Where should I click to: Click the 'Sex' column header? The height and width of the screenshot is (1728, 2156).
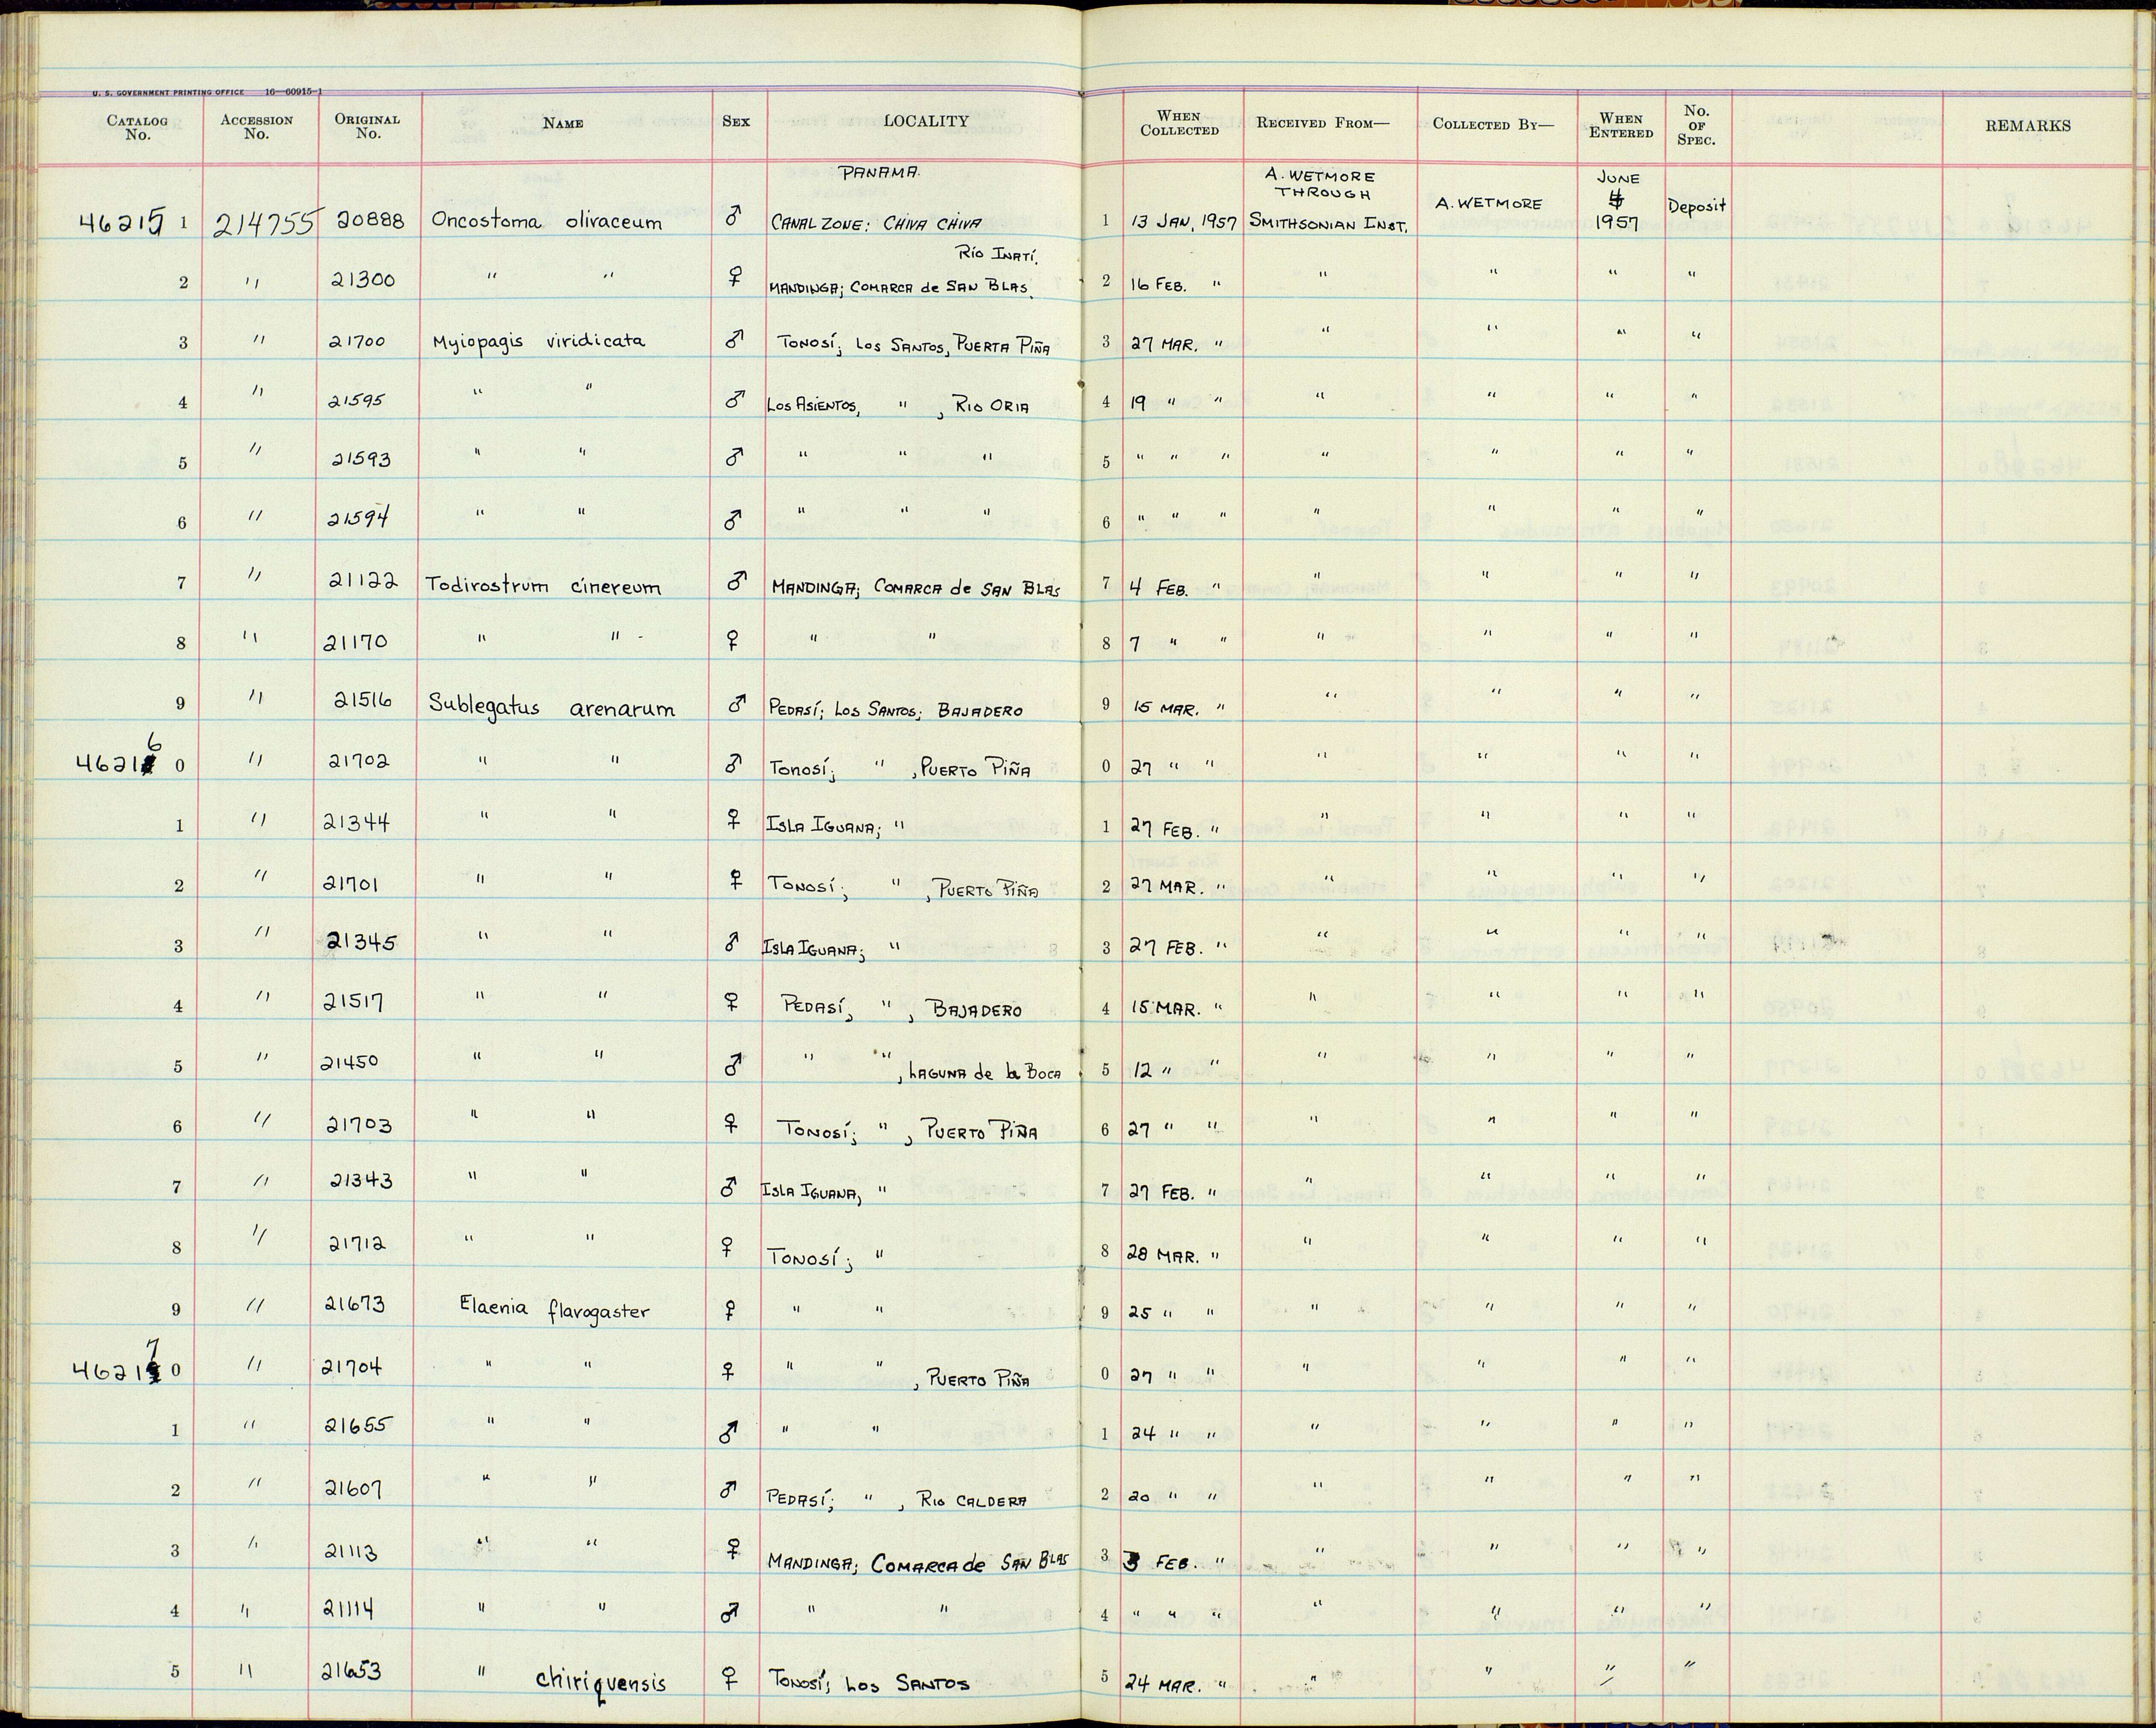pos(736,121)
